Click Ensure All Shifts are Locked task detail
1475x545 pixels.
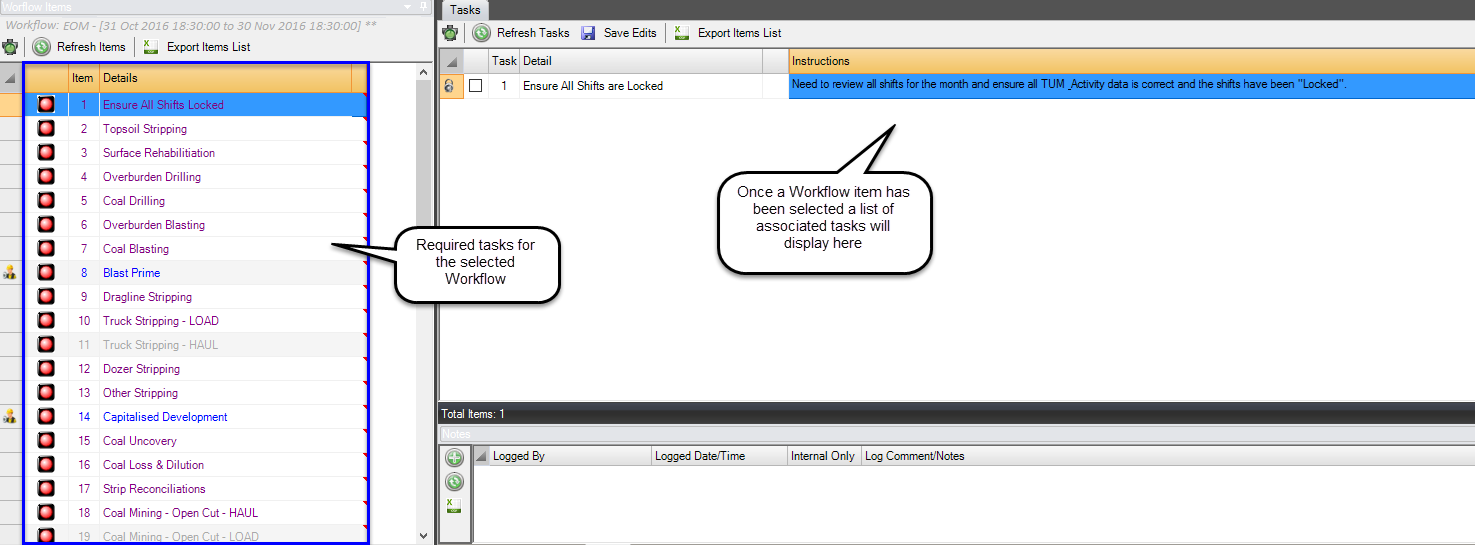pyautogui.click(x=593, y=86)
